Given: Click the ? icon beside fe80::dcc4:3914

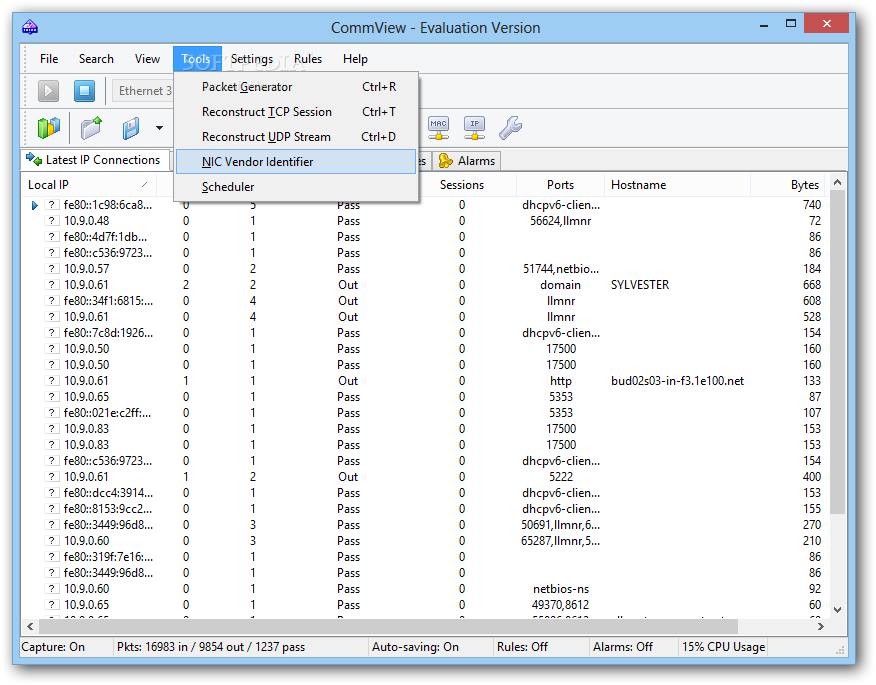Looking at the screenshot, I should click(51, 493).
